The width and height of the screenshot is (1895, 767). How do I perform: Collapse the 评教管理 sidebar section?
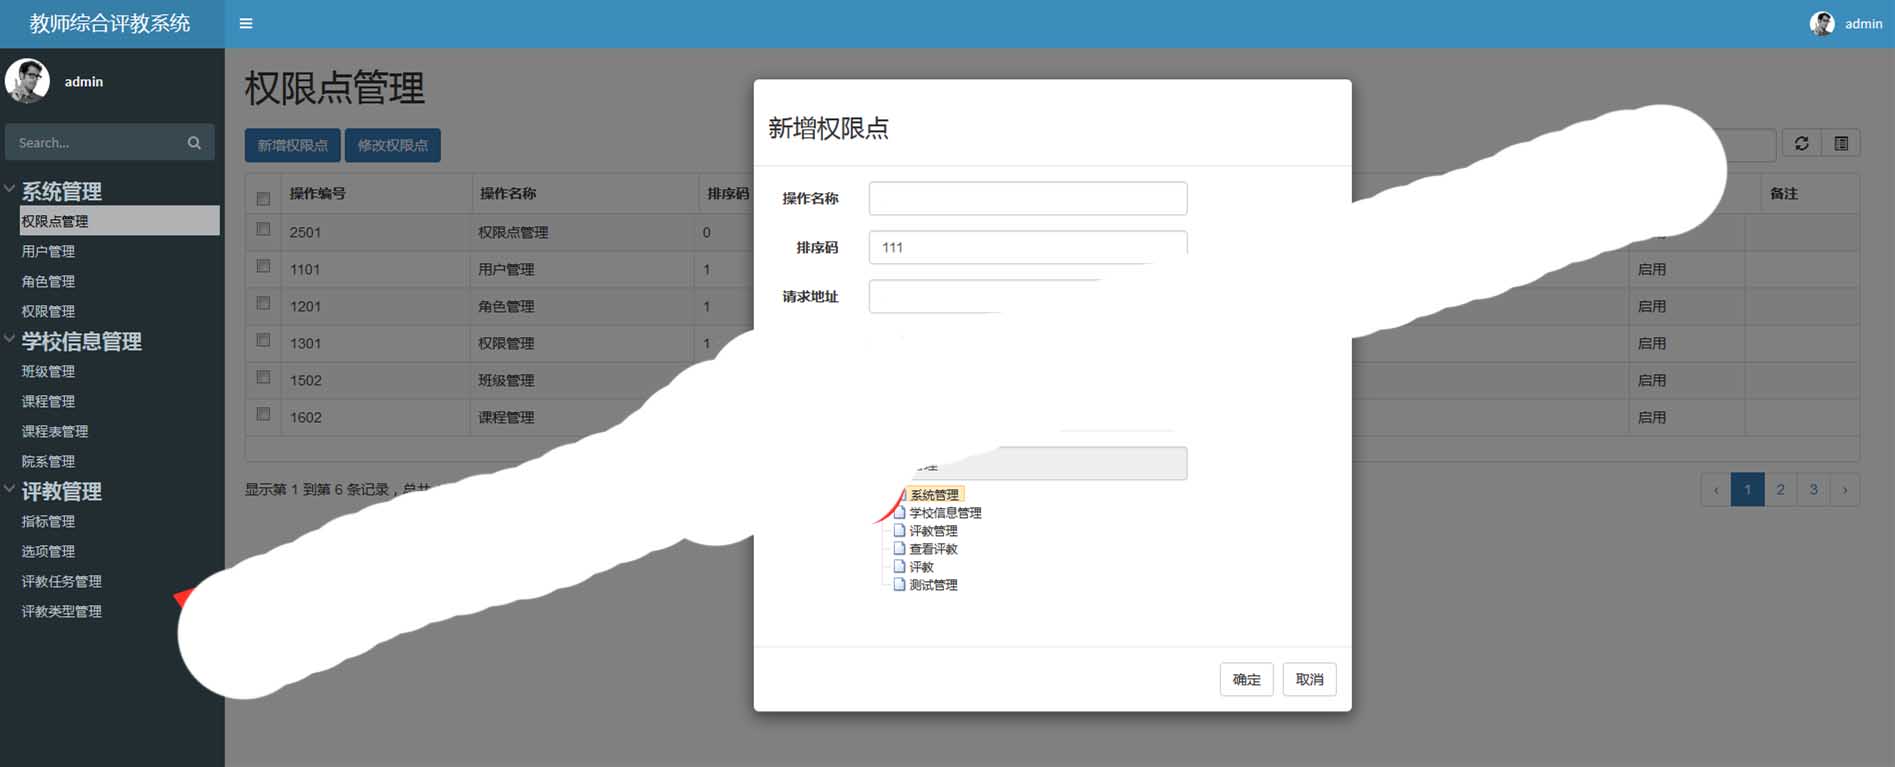[x=10, y=489]
